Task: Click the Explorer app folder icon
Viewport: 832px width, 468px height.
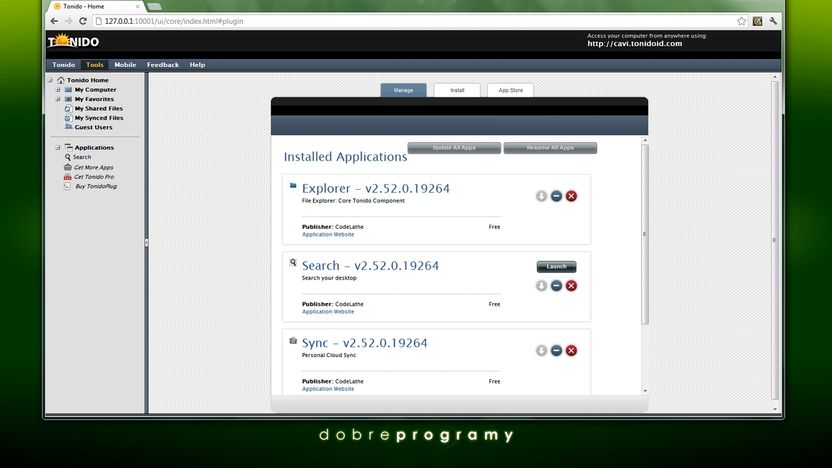Action: (x=293, y=186)
